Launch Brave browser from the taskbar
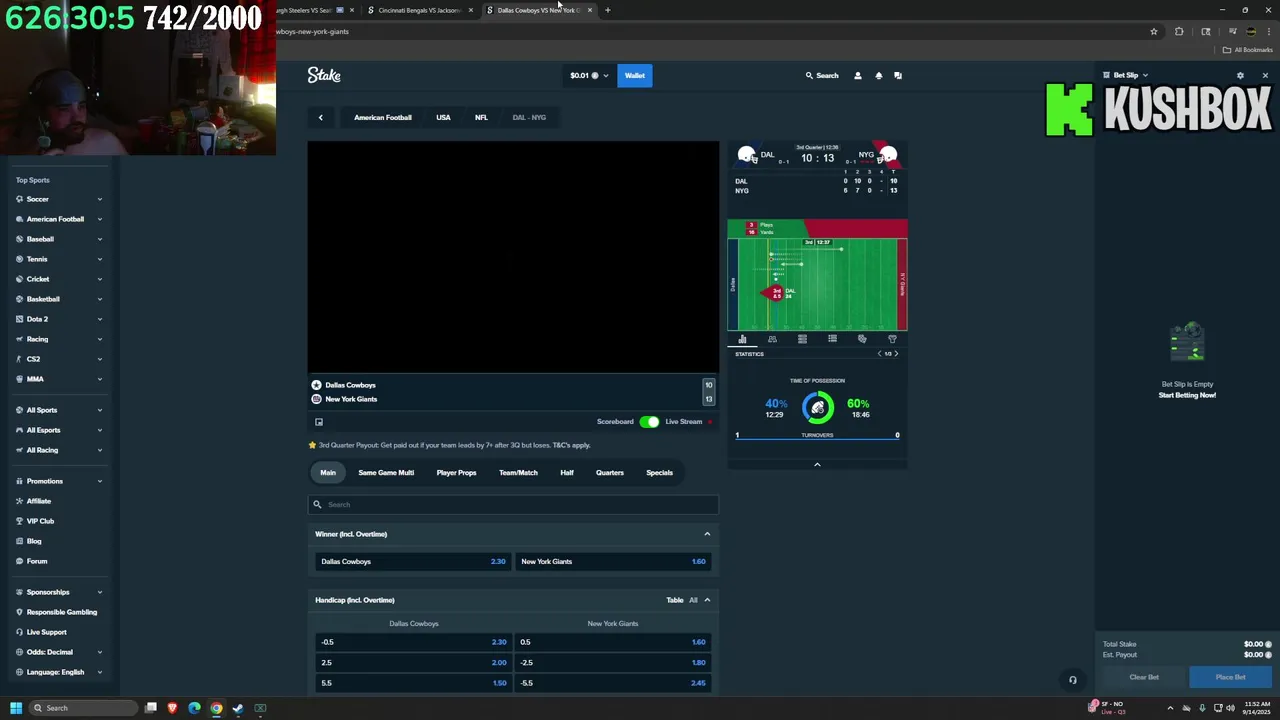1280x720 pixels. coord(172,708)
